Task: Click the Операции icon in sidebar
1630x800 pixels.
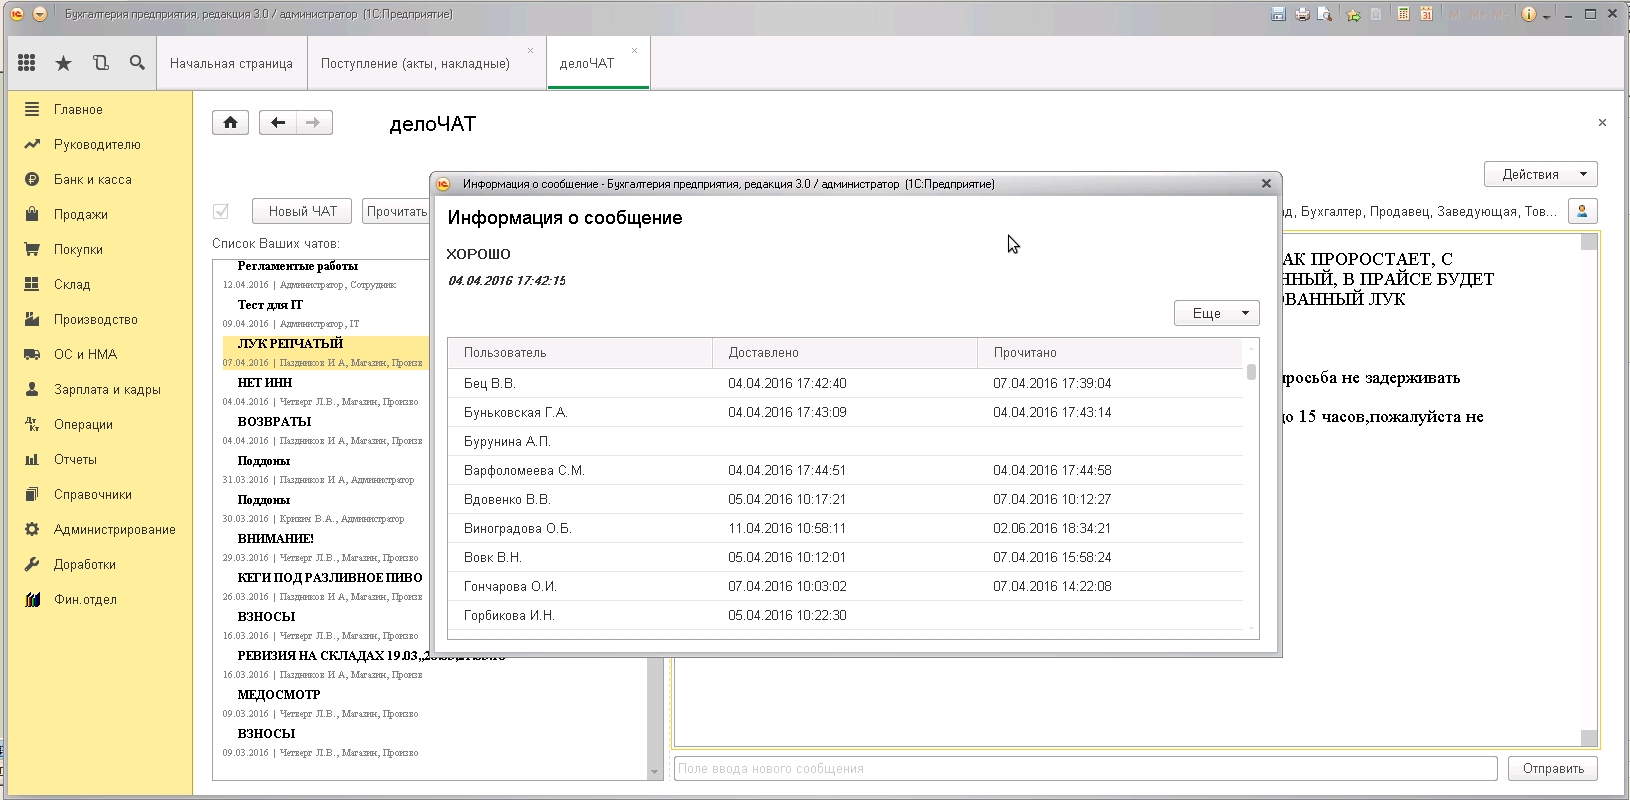Action: [x=32, y=424]
